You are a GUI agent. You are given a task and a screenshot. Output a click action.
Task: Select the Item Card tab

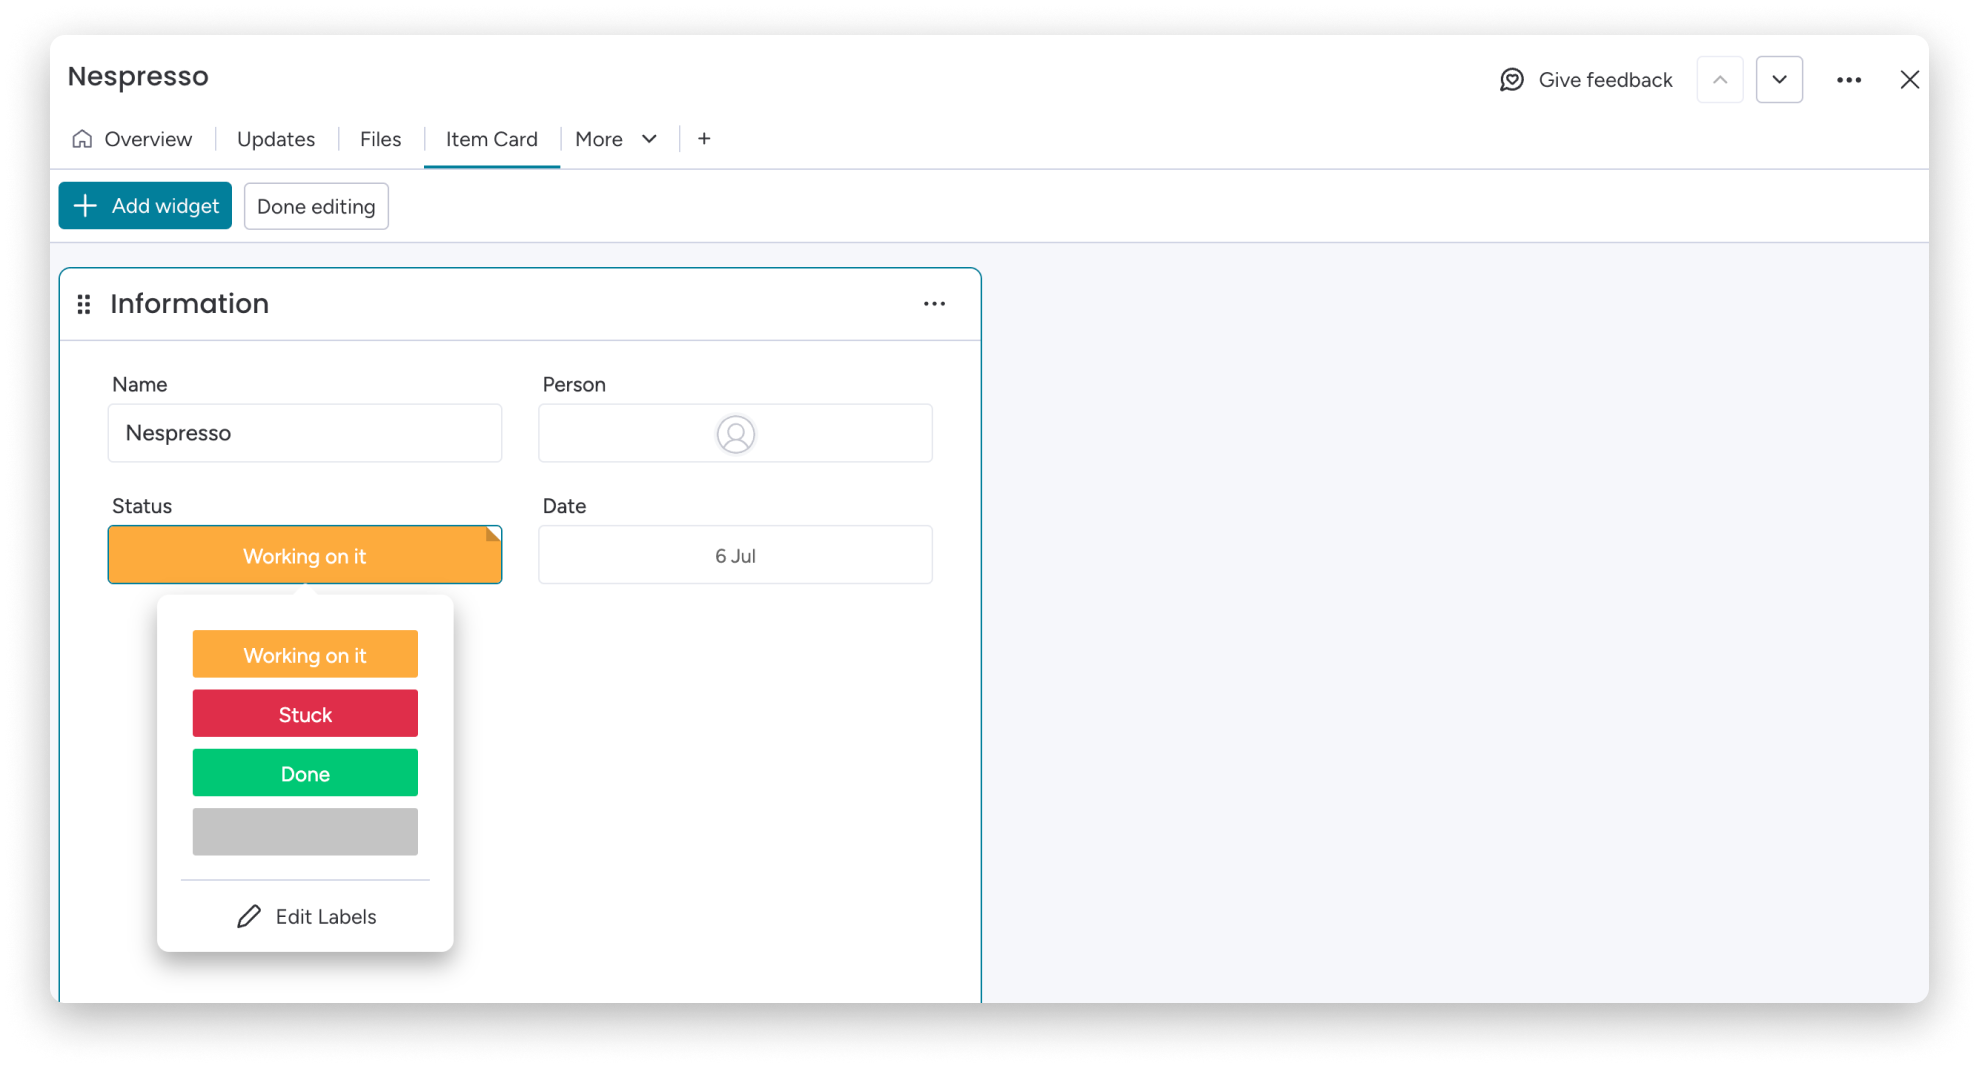pyautogui.click(x=491, y=139)
